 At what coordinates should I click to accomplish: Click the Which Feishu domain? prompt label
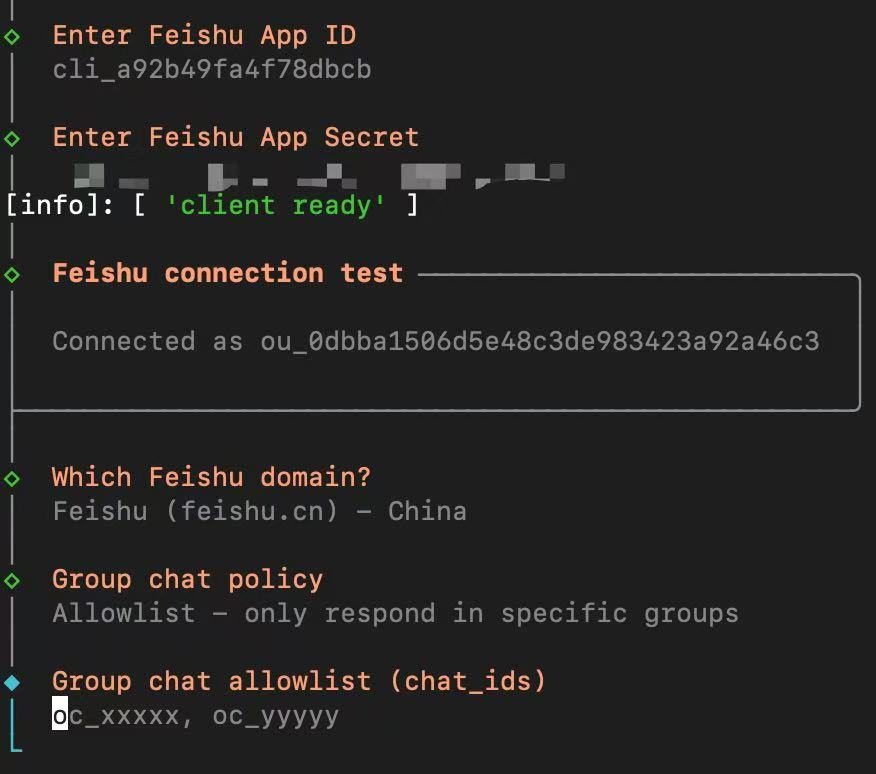(x=211, y=478)
